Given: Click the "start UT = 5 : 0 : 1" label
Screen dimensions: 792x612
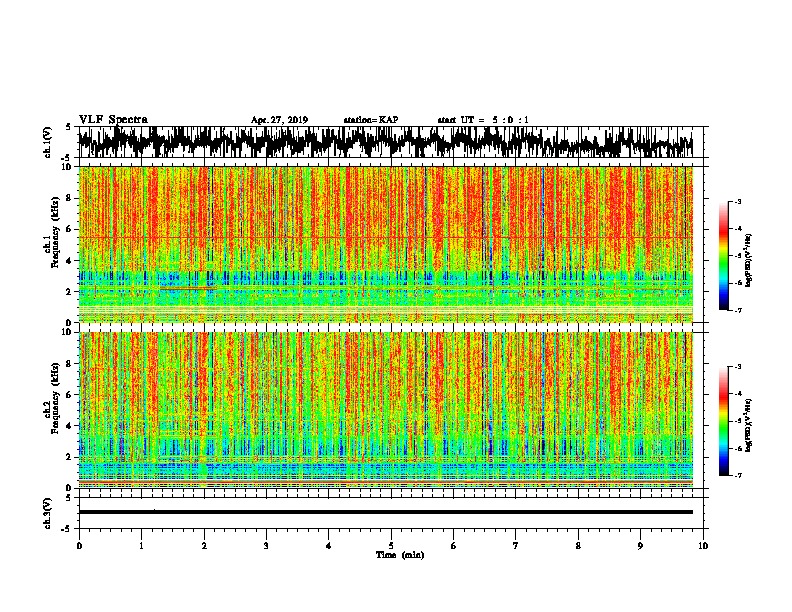Looking at the screenshot, I should tap(483, 120).
